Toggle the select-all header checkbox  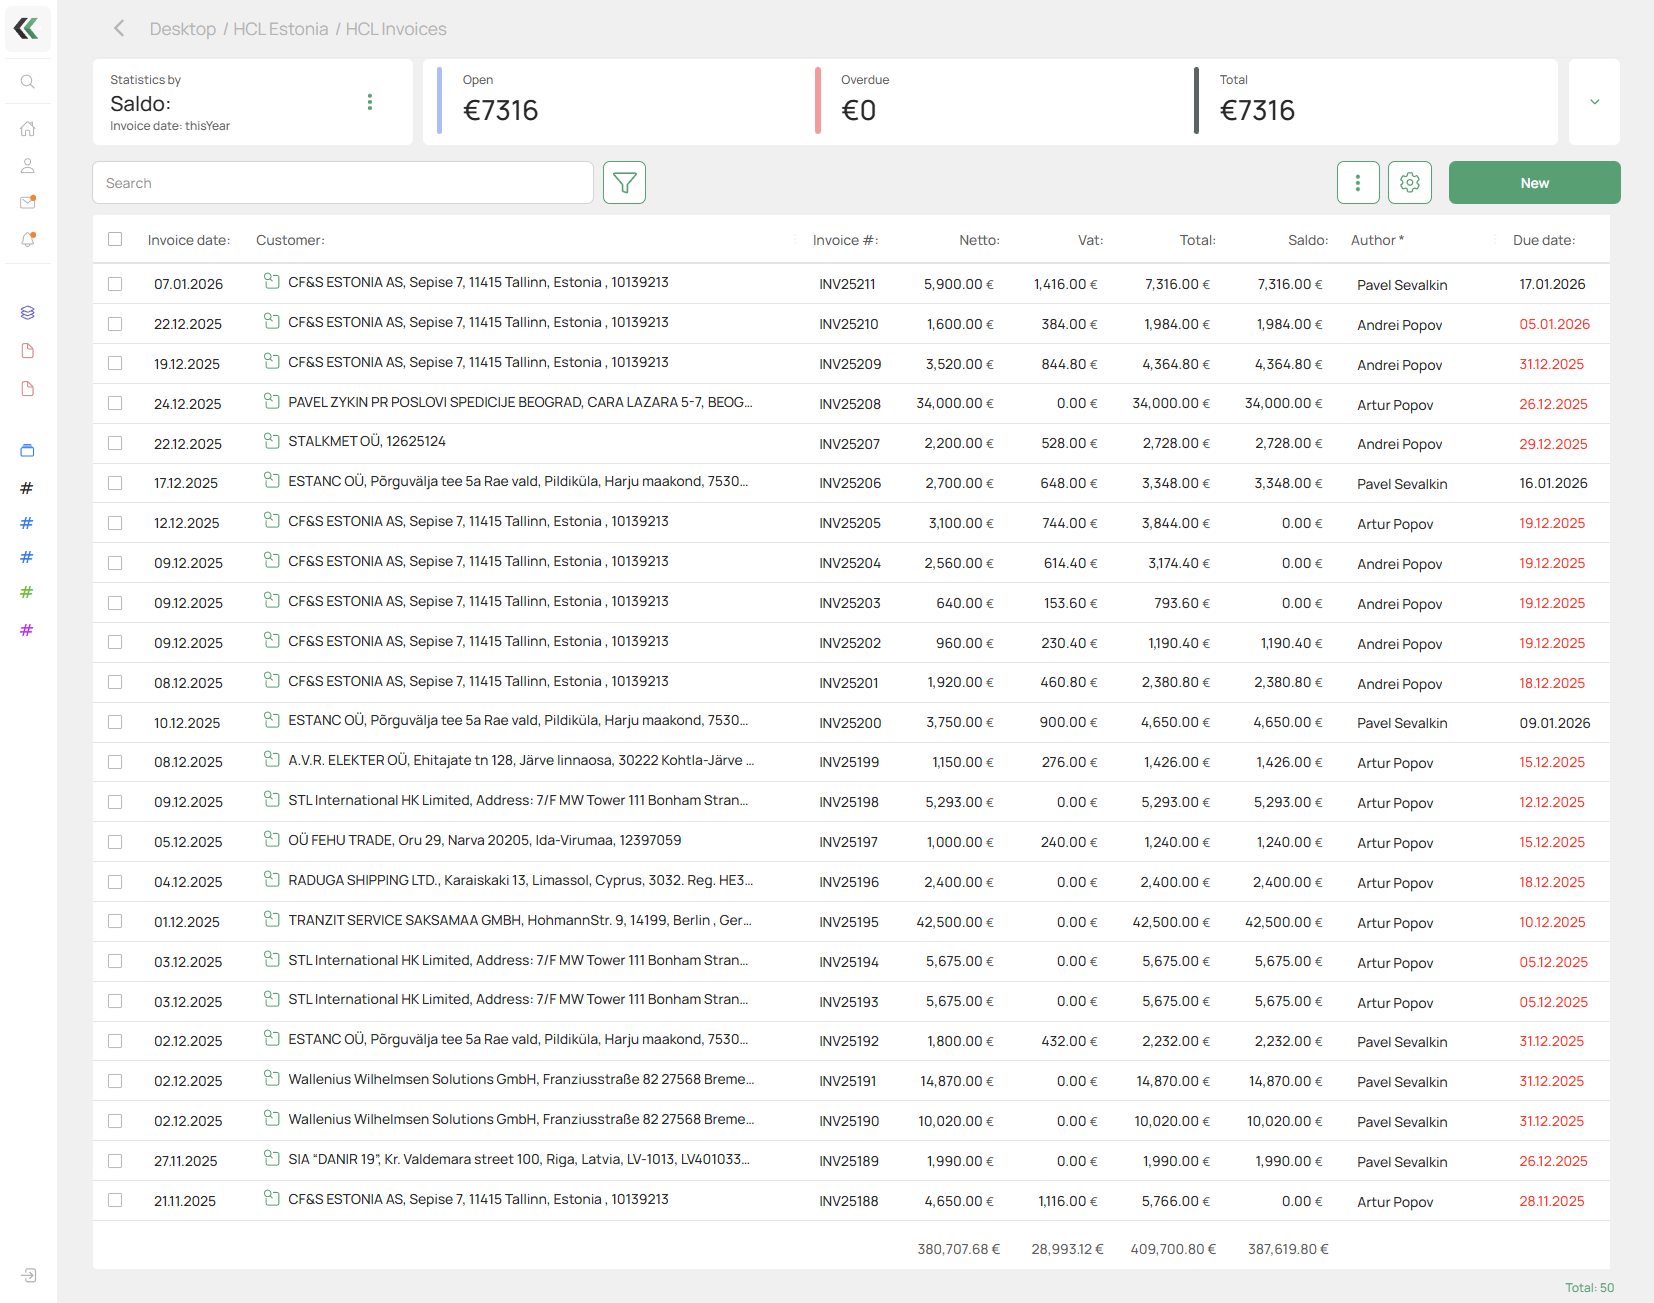(115, 240)
